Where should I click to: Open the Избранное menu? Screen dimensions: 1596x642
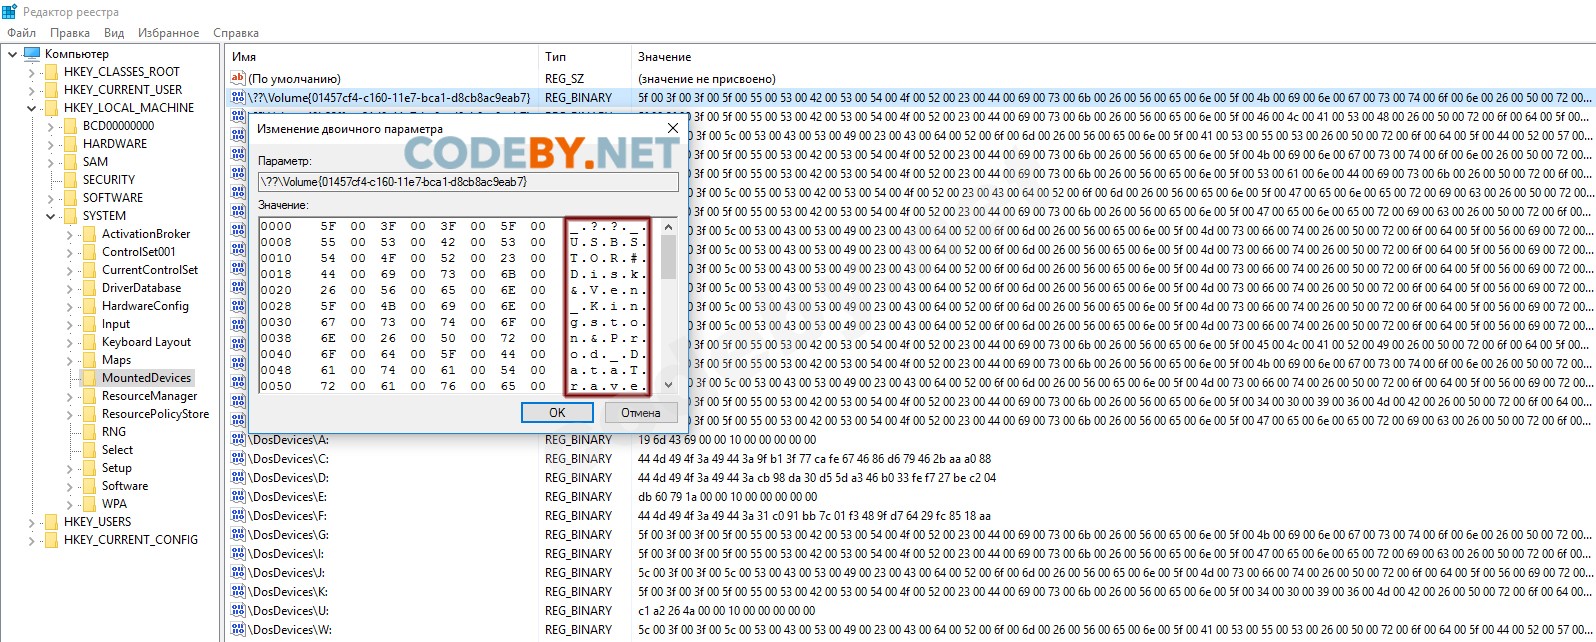click(x=168, y=33)
